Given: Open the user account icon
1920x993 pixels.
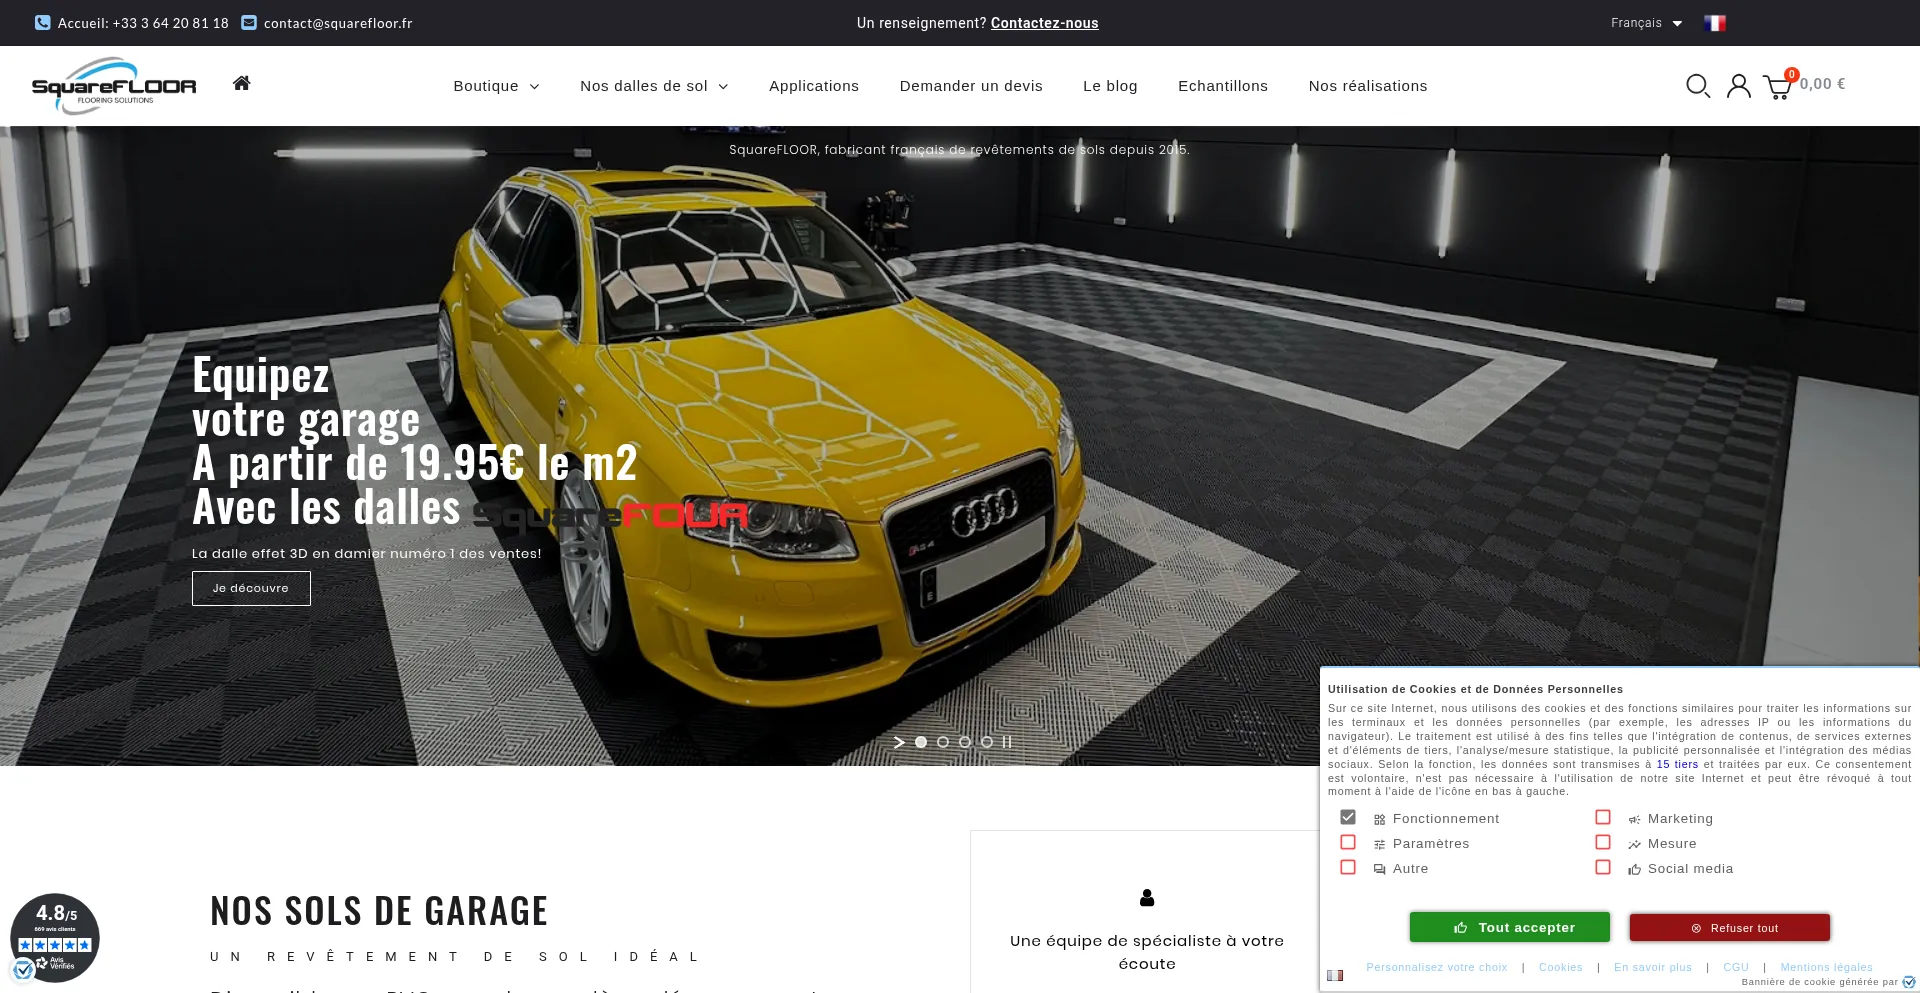Looking at the screenshot, I should [1739, 86].
